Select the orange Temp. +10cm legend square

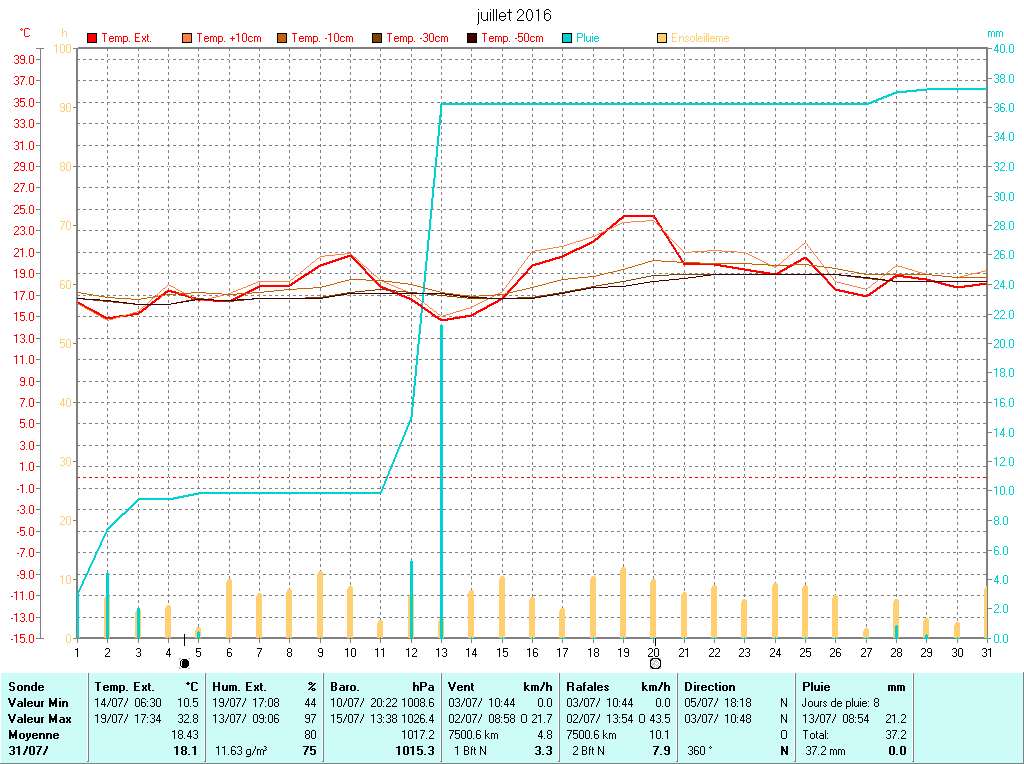coord(187,38)
